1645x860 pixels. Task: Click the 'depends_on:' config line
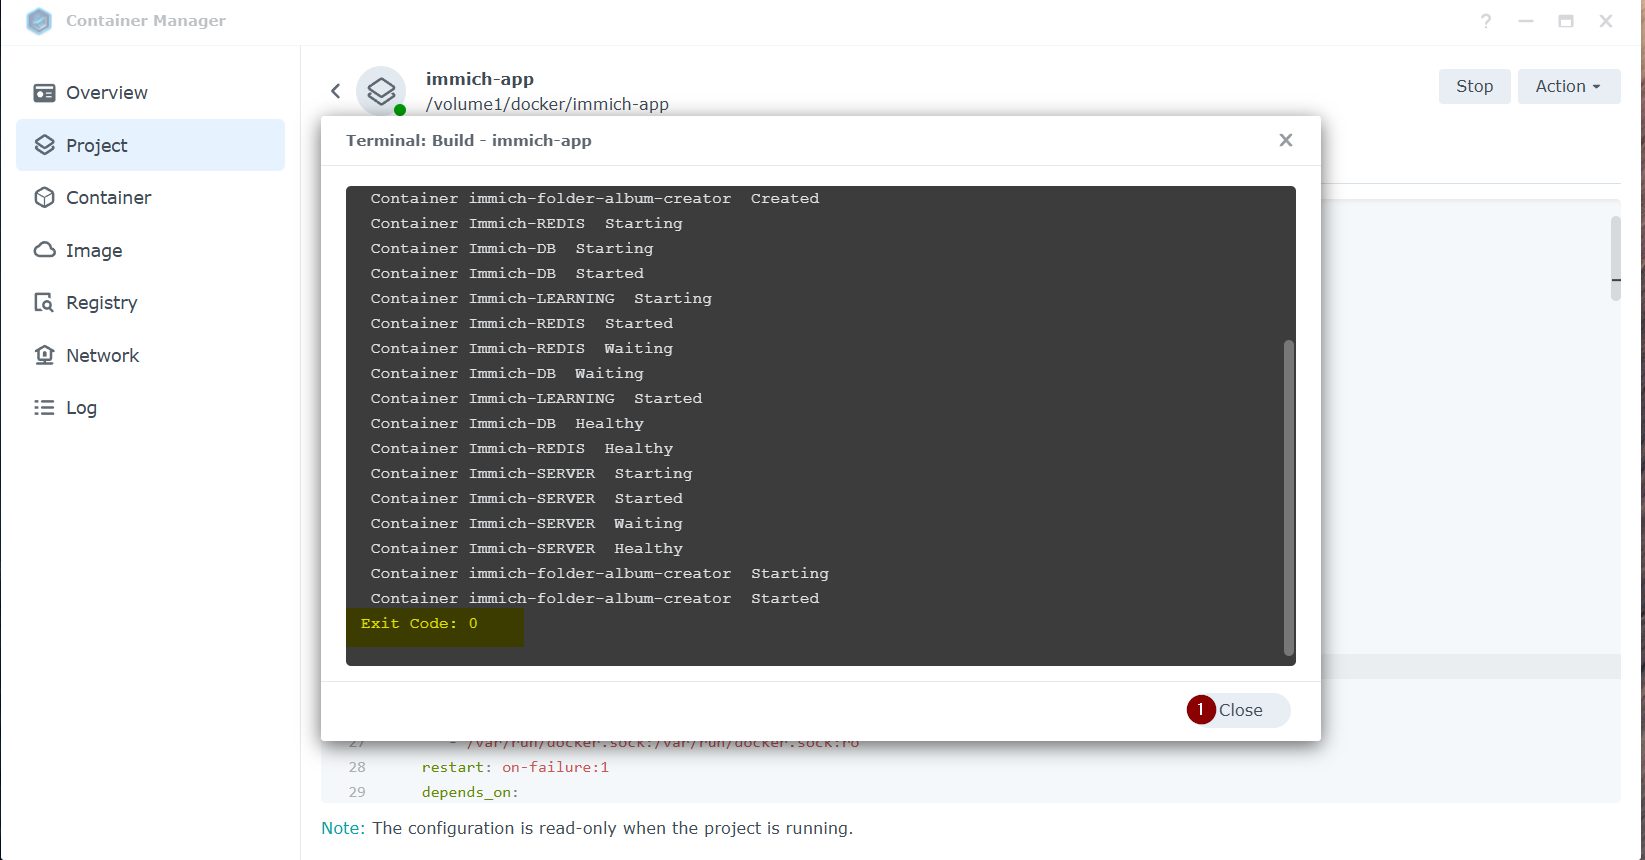tap(470, 792)
